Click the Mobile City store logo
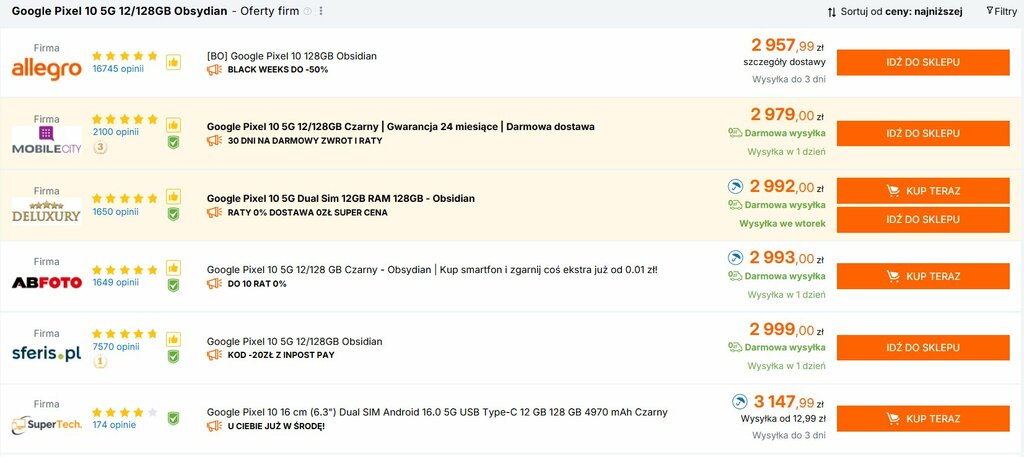This screenshot has height=457, width=1024. point(46,140)
